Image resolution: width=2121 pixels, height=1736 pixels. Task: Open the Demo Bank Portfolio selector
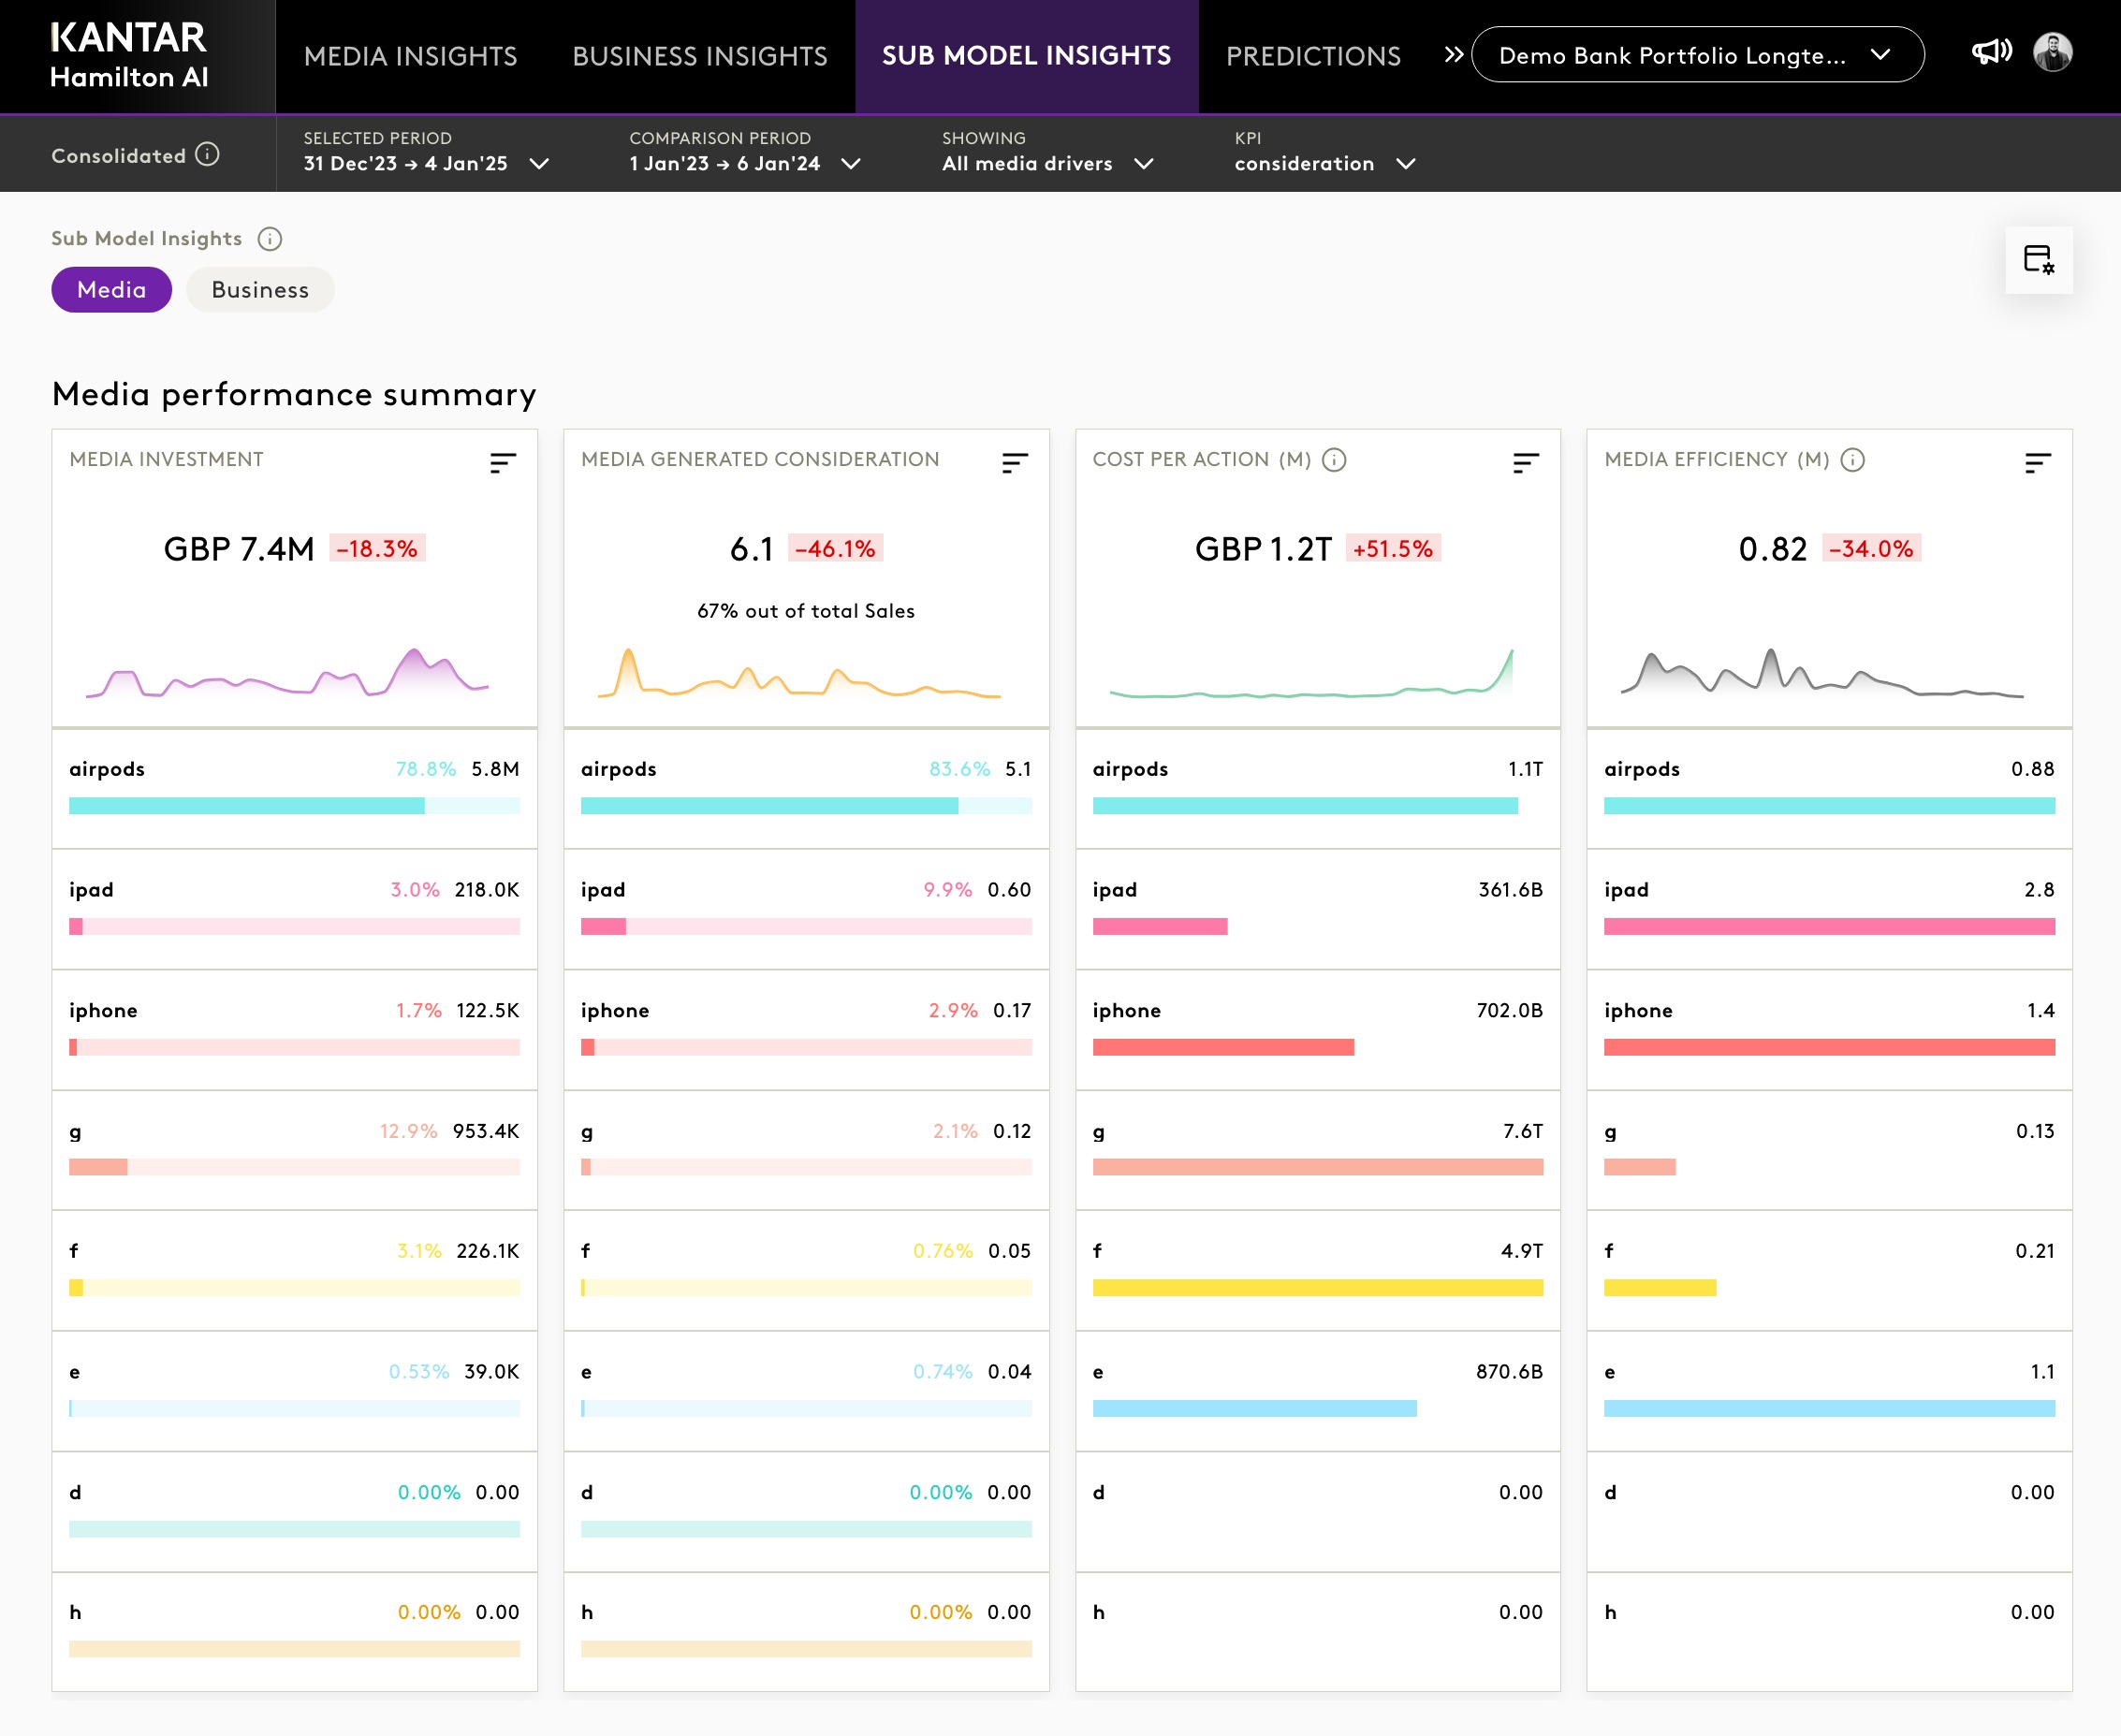1697,55
